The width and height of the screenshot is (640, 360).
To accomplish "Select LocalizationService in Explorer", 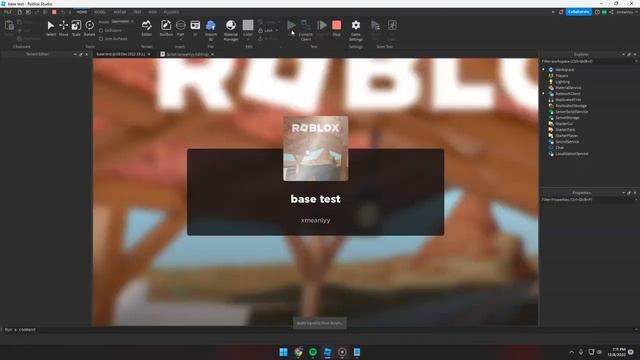I will 571,154.
